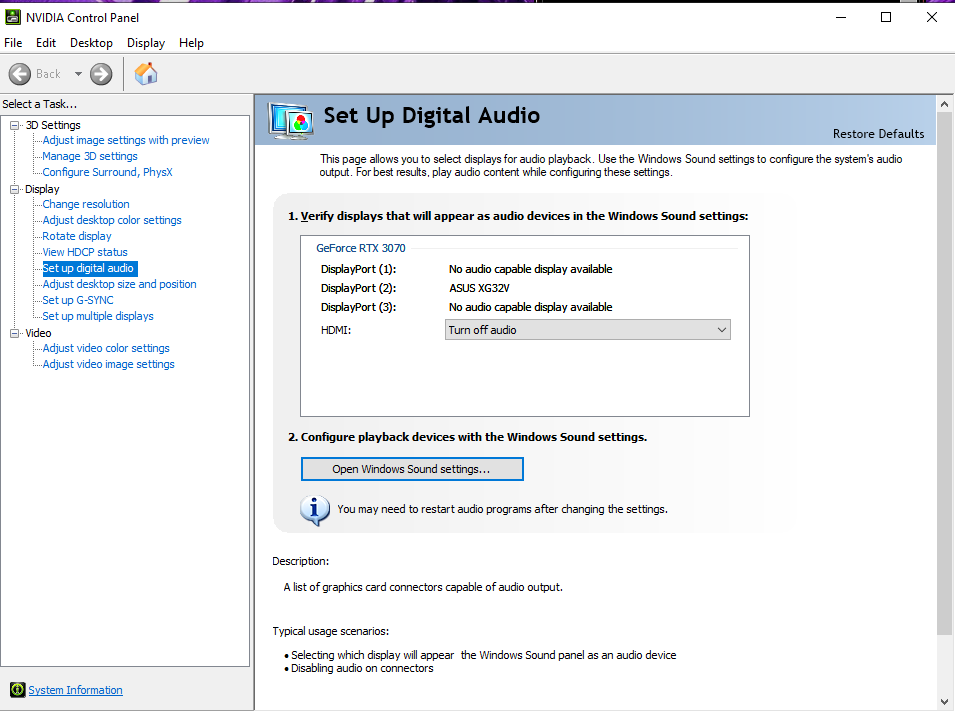Open the Desktop menu
The height and width of the screenshot is (711, 955).
91,43
